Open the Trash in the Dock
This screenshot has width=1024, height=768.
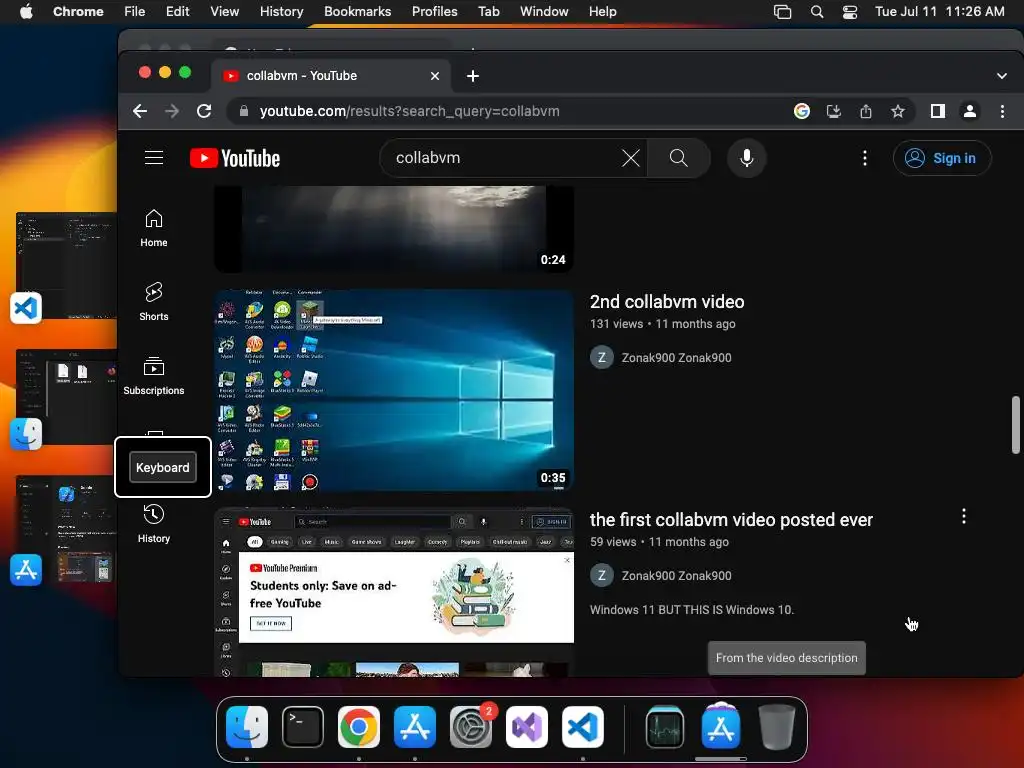pos(777,727)
